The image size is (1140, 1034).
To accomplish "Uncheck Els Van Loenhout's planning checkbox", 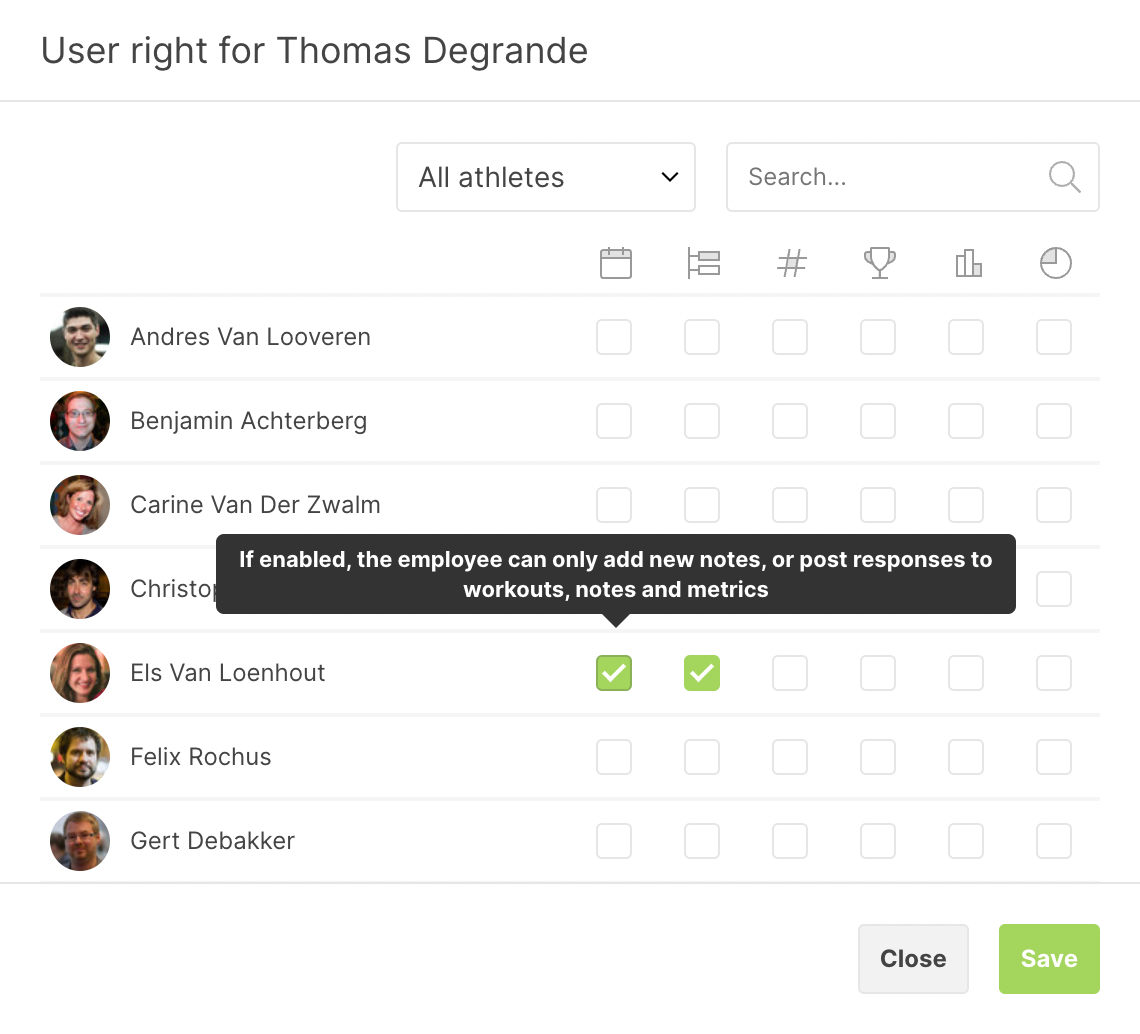I will click(702, 673).
